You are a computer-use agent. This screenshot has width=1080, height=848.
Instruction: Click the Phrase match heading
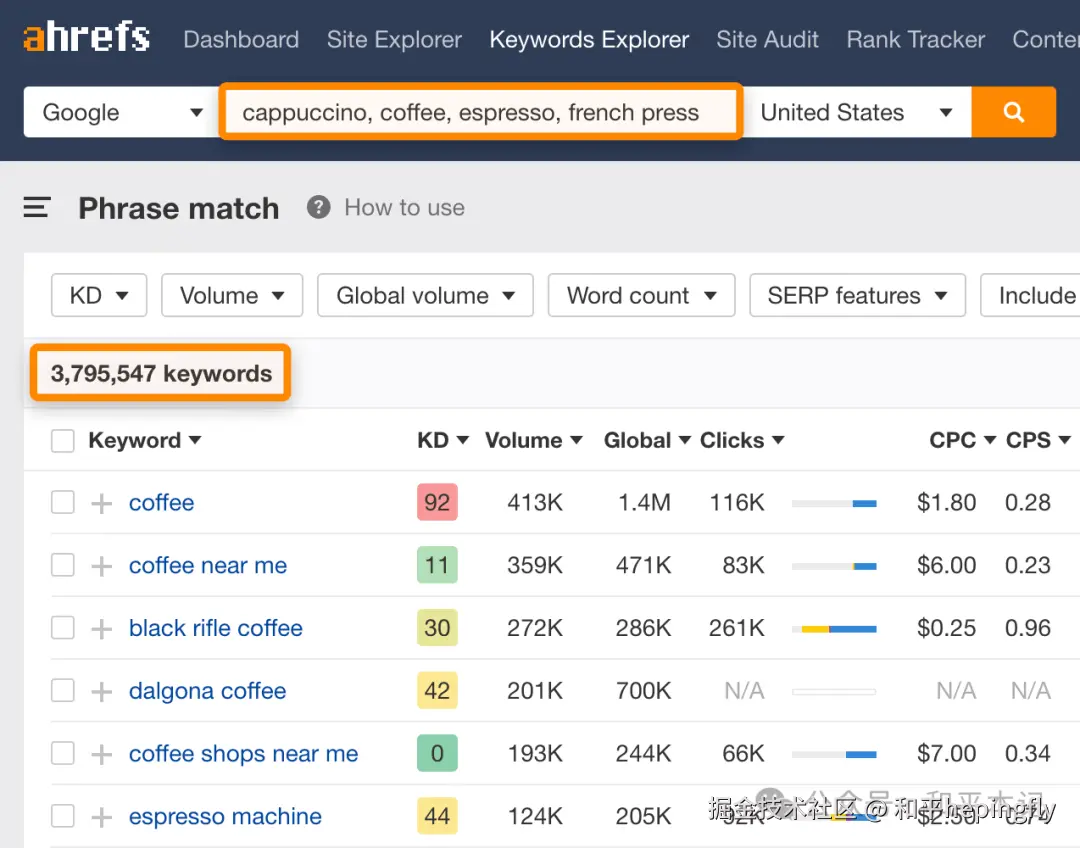tap(178, 208)
